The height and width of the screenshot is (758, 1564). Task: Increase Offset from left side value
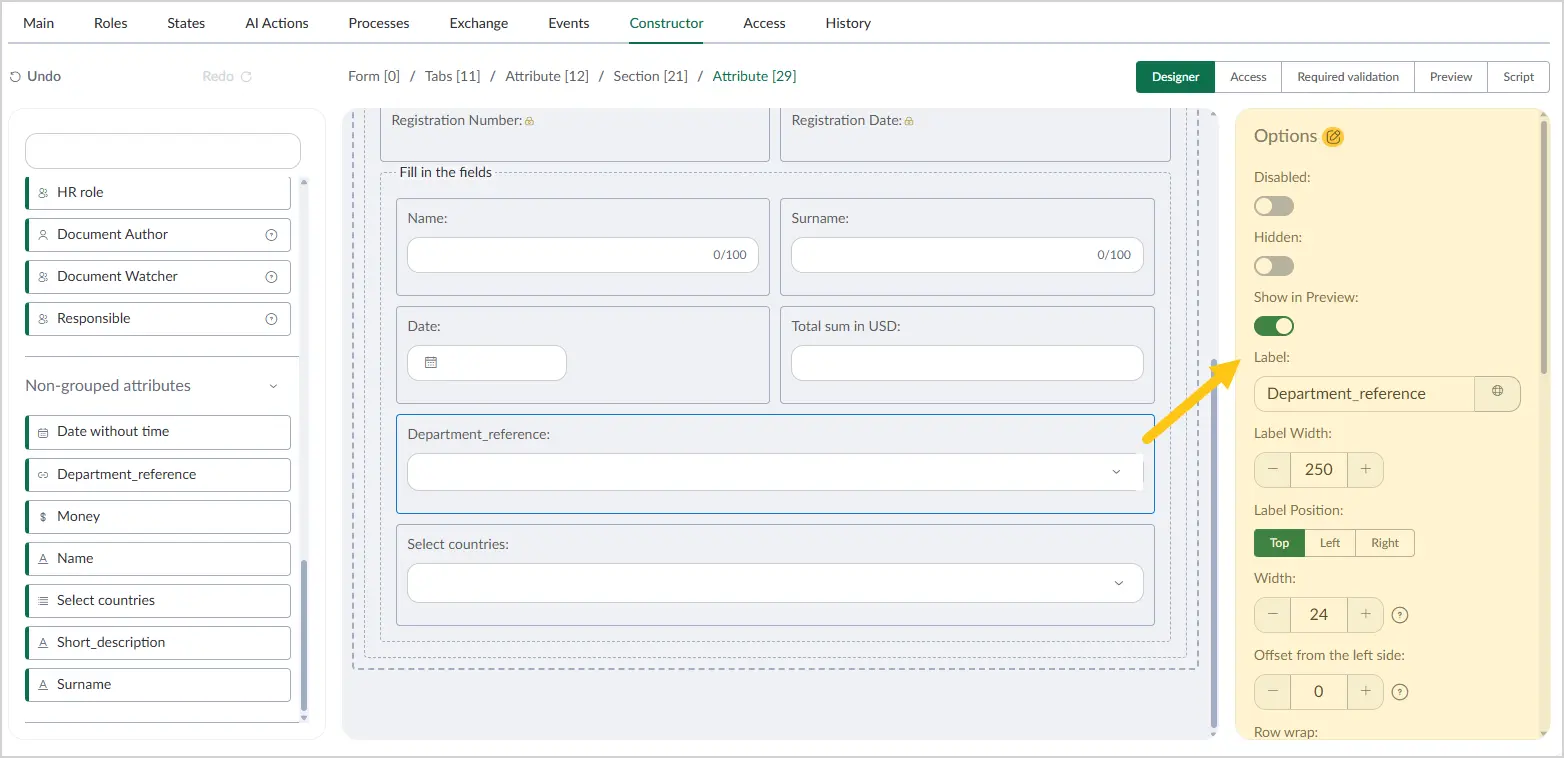(1365, 691)
